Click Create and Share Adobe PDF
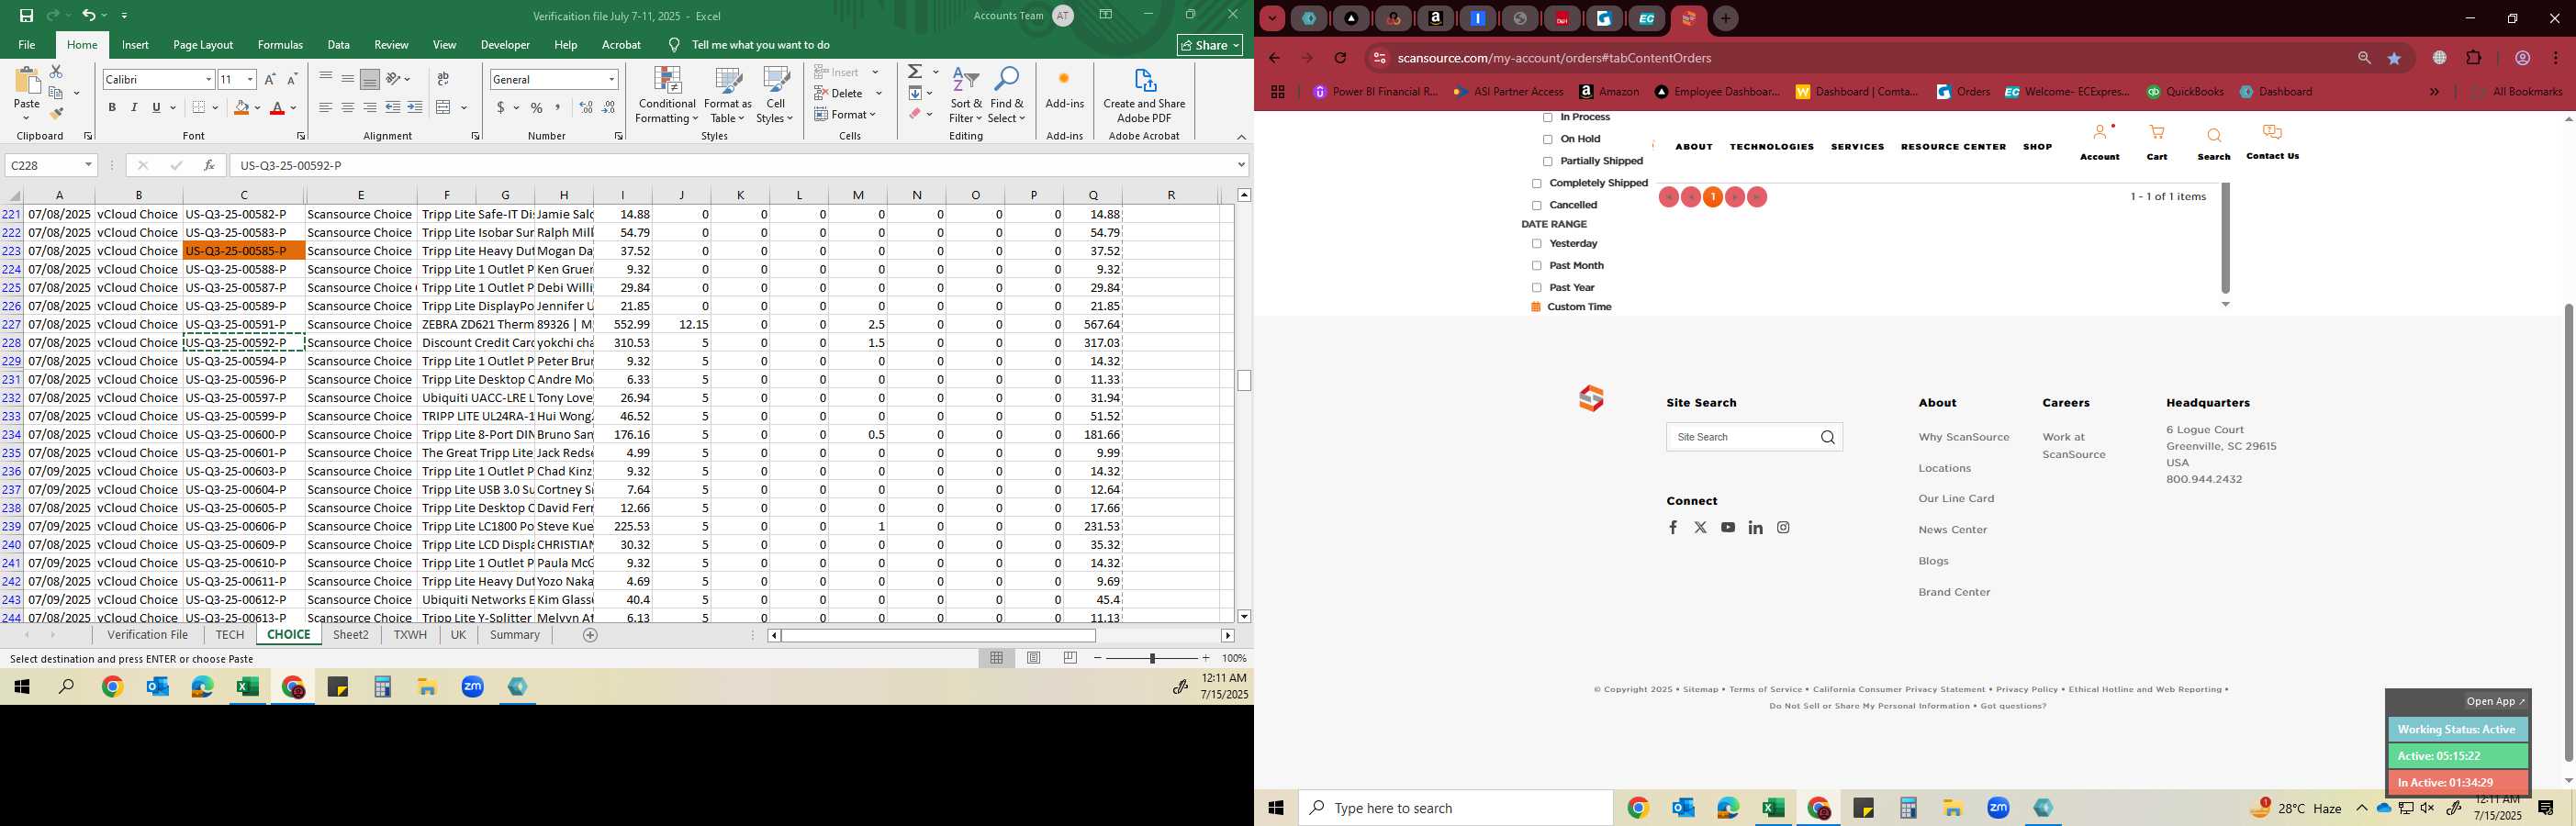The width and height of the screenshot is (2576, 826). point(1144,96)
